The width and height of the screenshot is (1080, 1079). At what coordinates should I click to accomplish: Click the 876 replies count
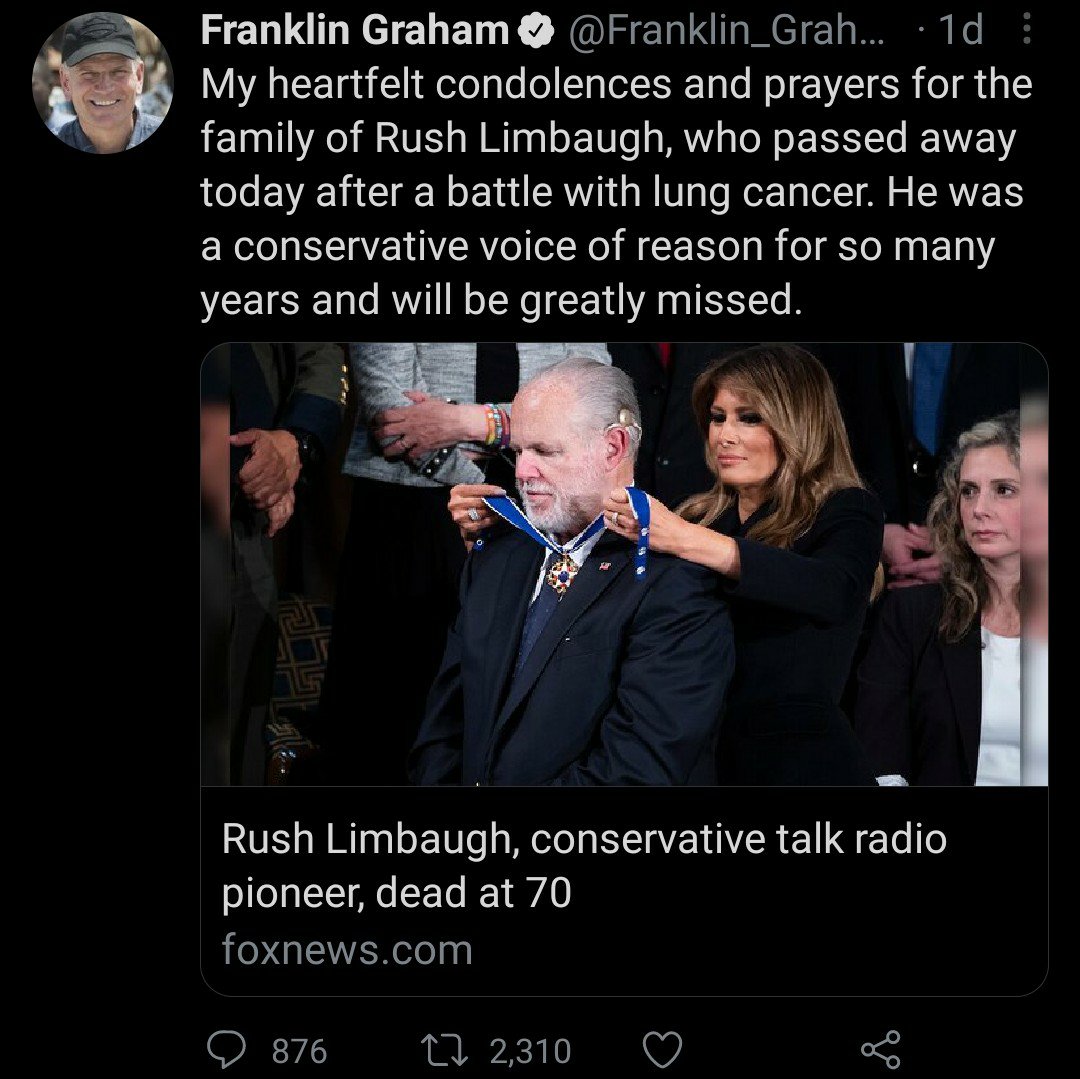coord(299,1051)
